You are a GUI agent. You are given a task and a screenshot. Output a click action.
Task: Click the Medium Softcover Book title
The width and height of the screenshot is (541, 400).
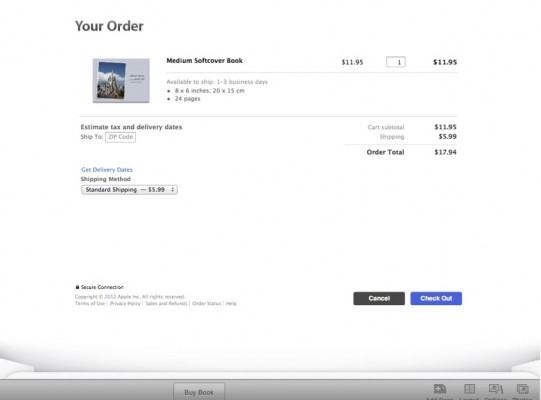[205, 61]
